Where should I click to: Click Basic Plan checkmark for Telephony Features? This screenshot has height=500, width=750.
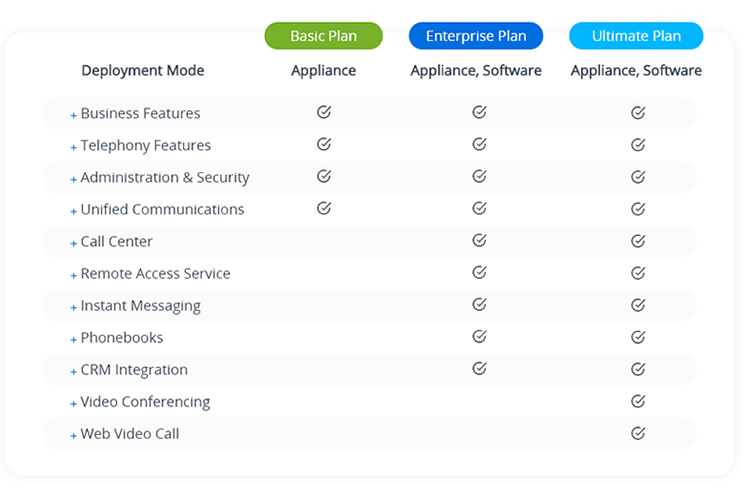coord(324,144)
